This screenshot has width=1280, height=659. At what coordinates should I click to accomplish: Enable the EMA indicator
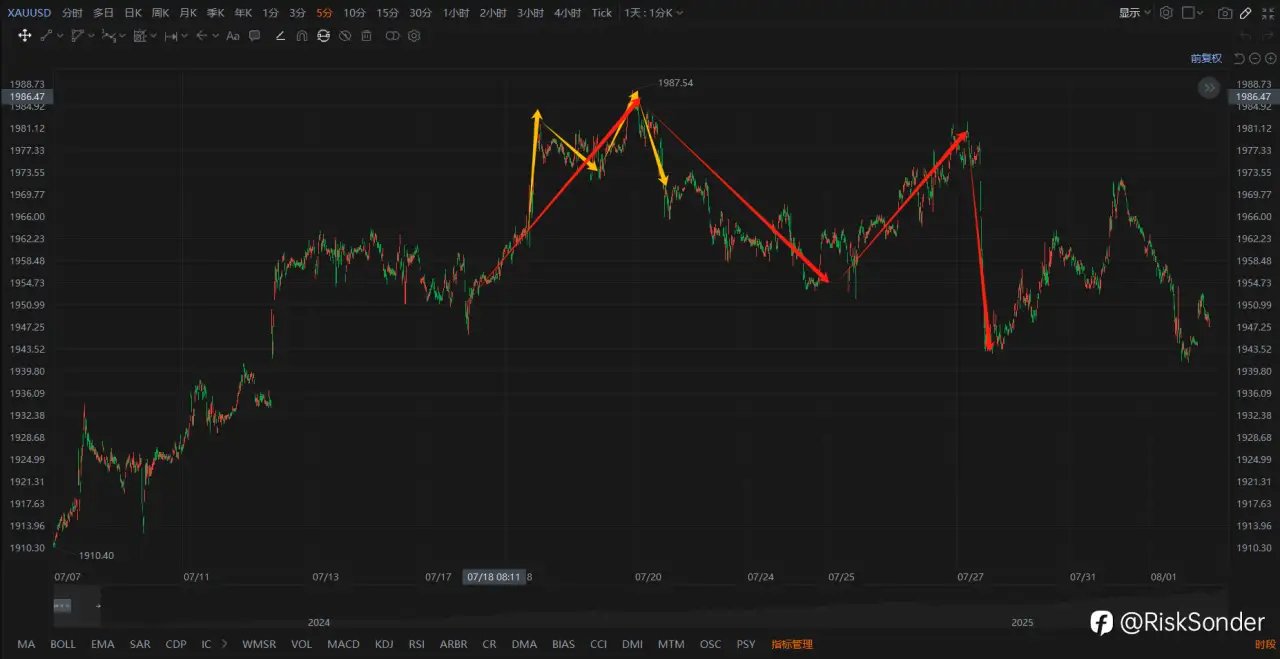pos(103,644)
